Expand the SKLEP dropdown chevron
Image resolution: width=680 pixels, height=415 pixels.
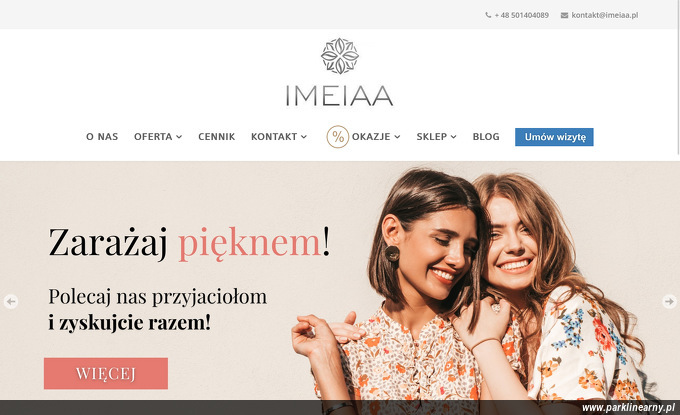tap(454, 137)
